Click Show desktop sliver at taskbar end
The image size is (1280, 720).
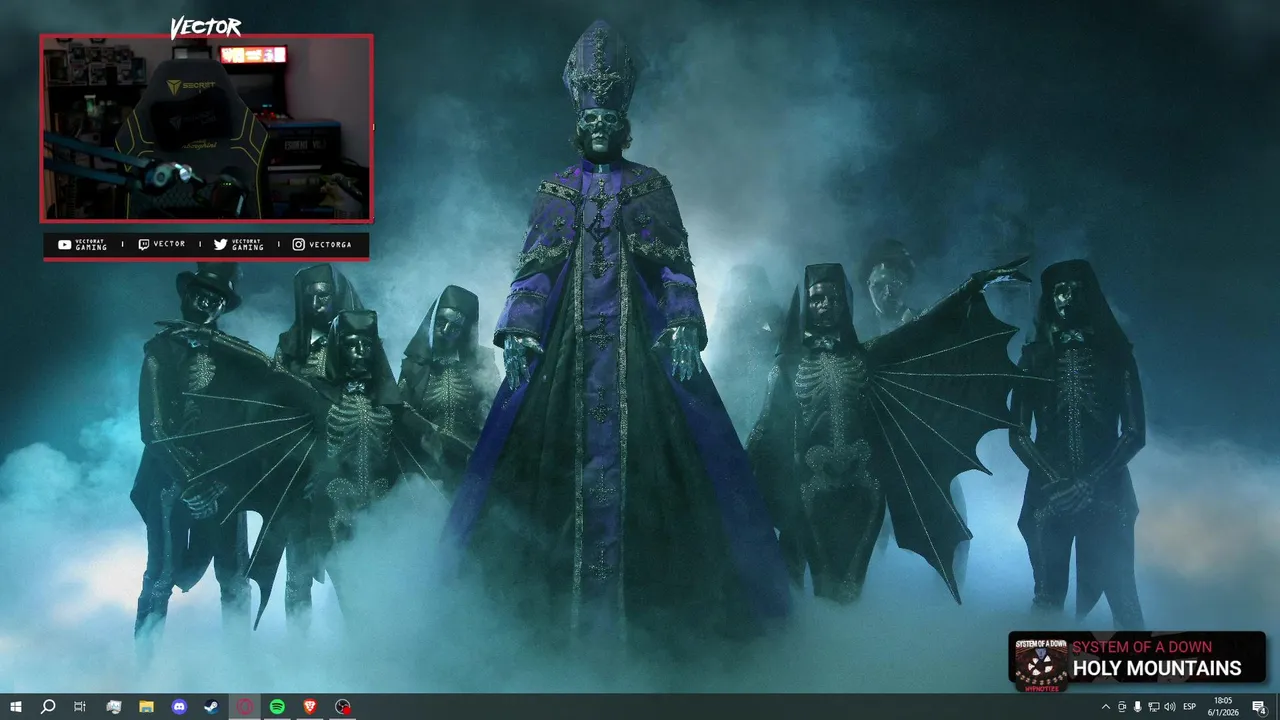coord(1277,707)
